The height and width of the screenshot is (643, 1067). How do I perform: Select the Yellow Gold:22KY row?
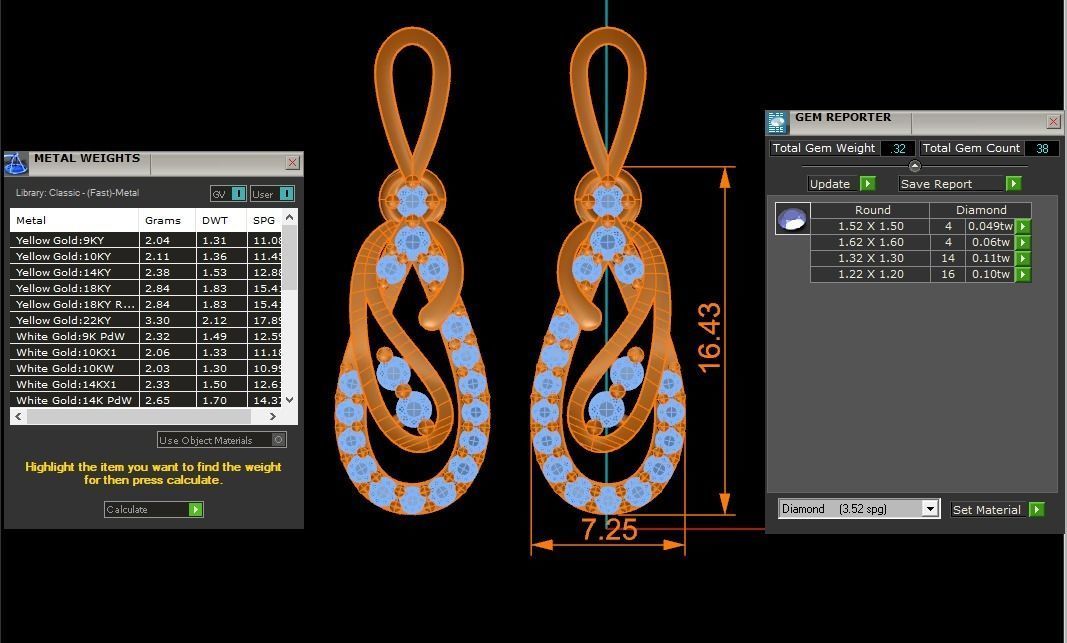pos(146,320)
